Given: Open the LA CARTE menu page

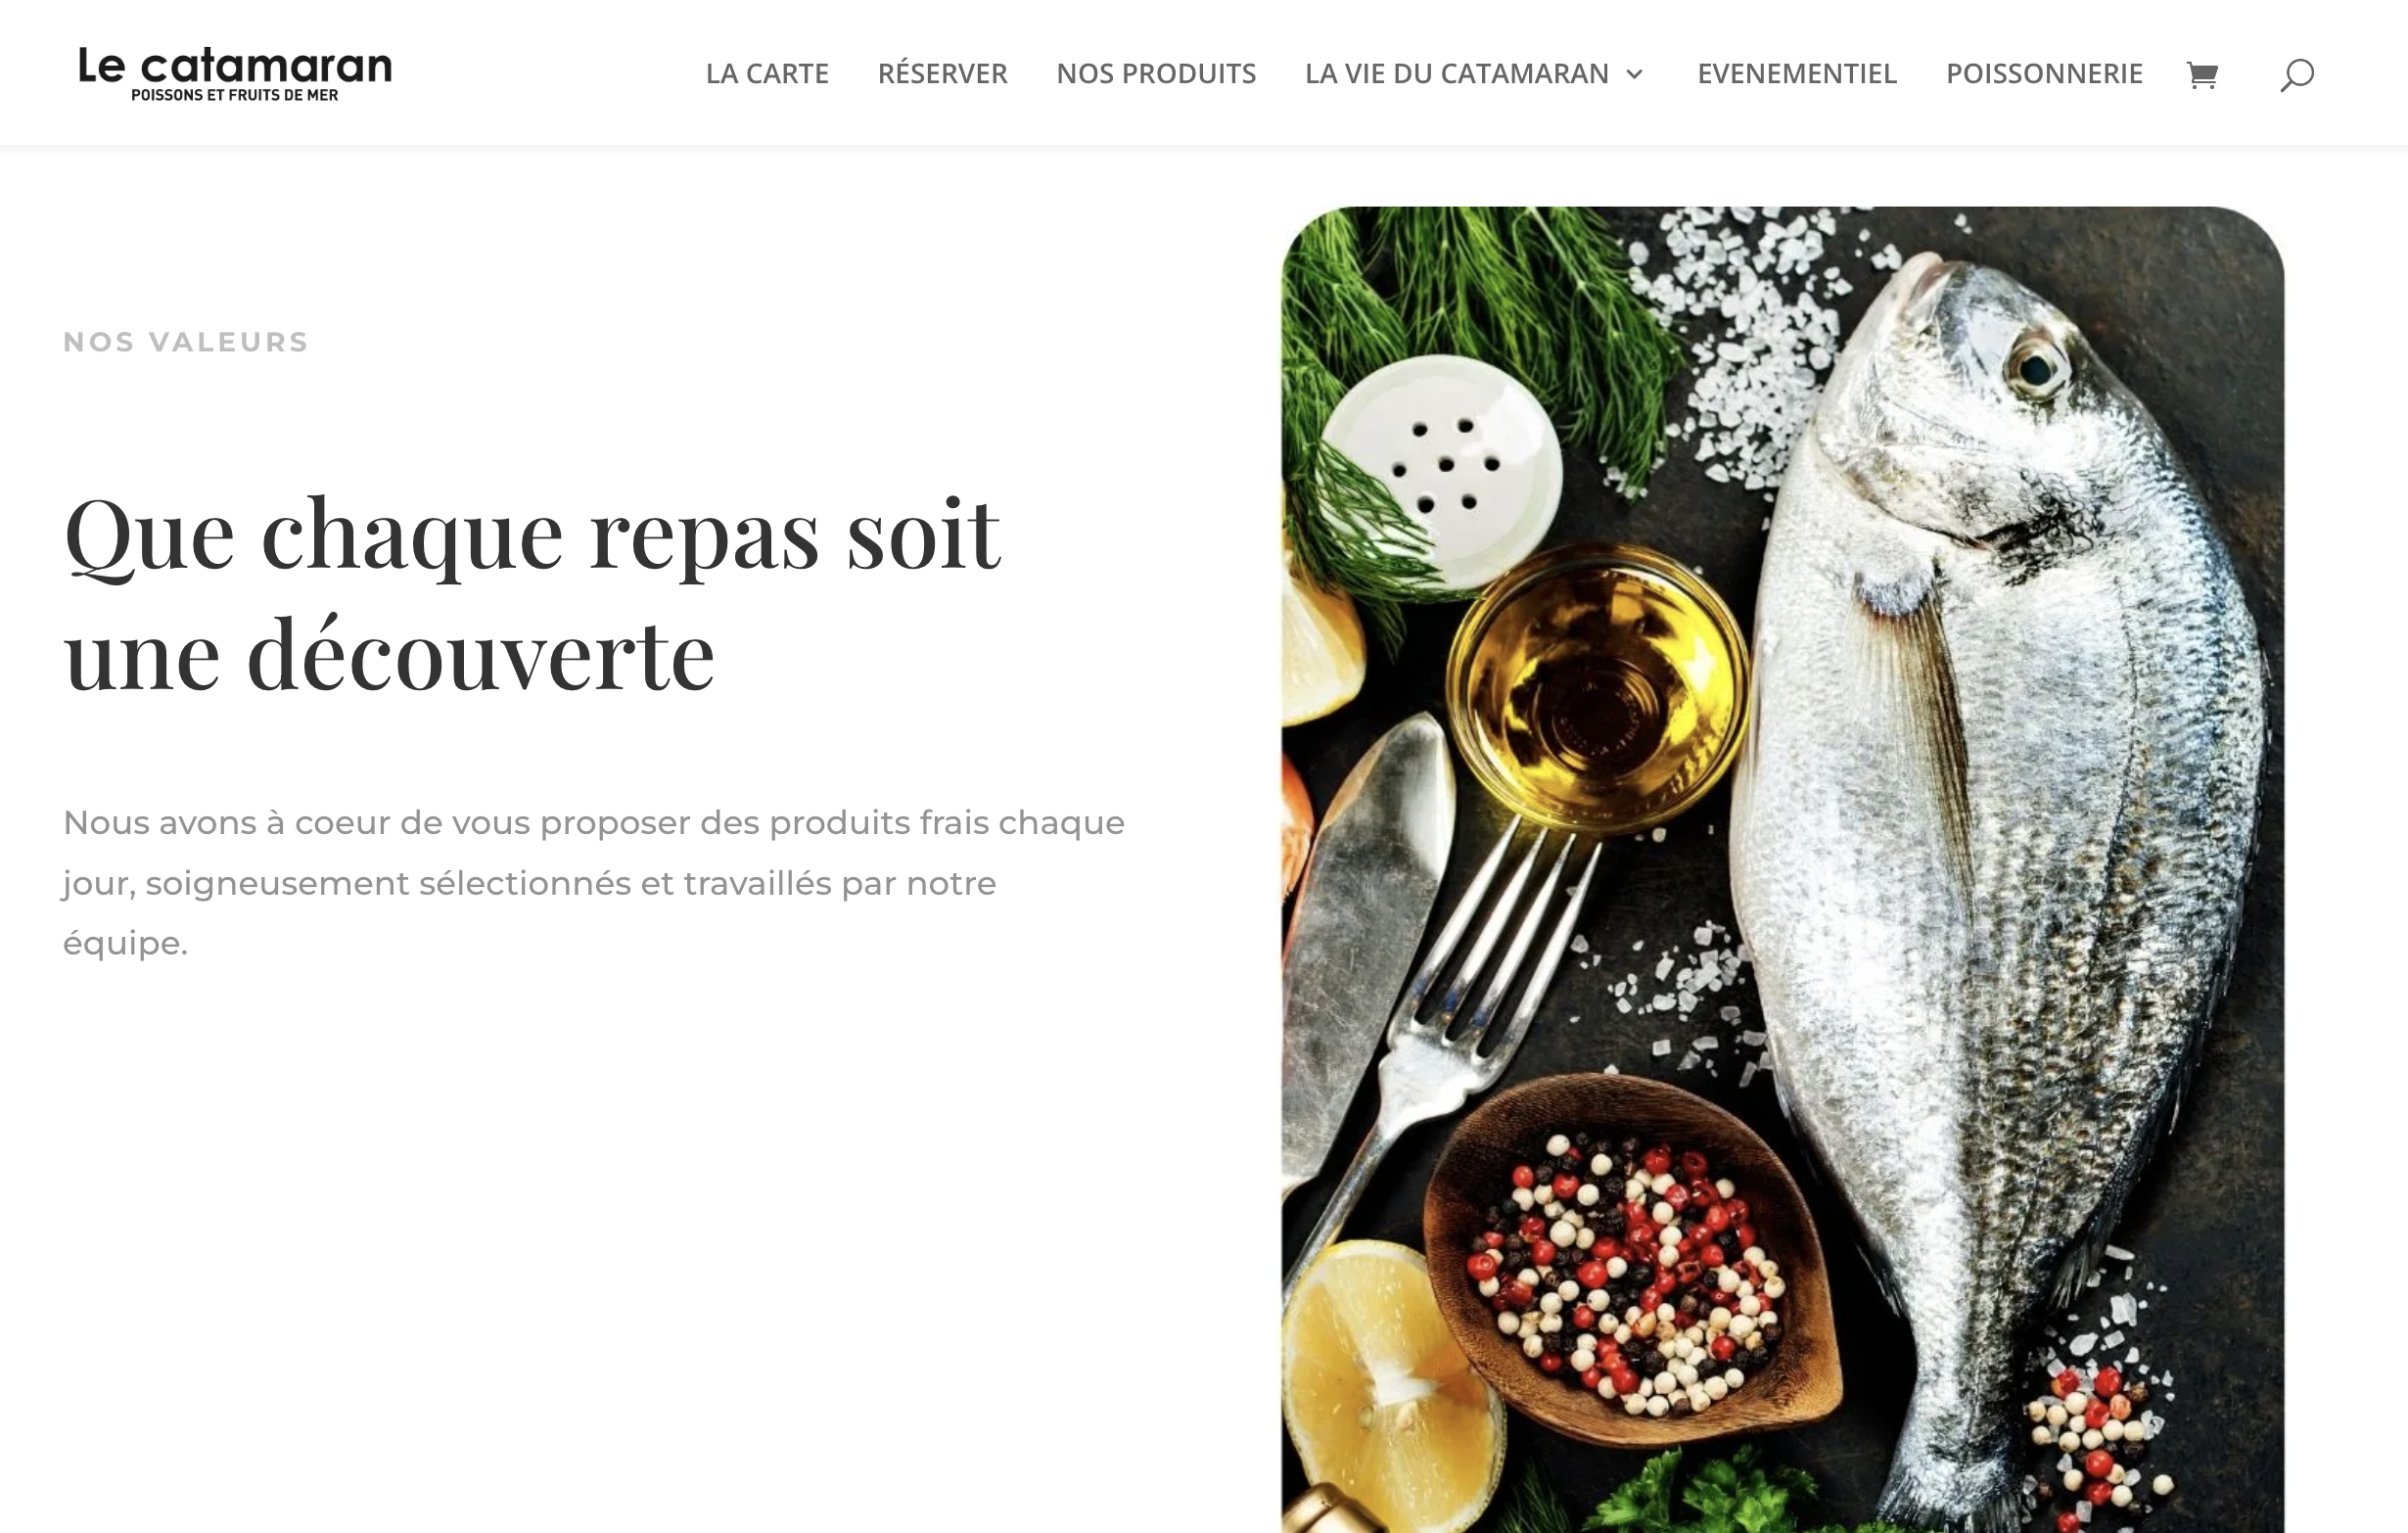Looking at the screenshot, I should (x=767, y=74).
